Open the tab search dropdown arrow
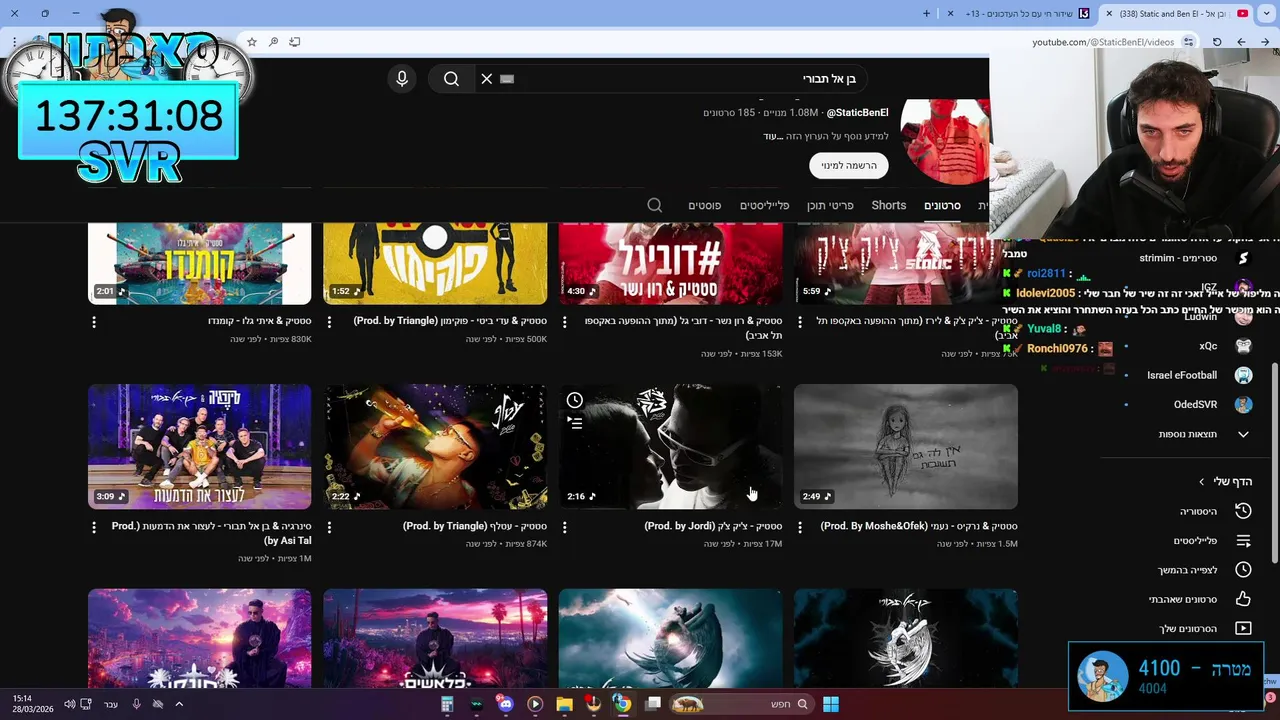The height and width of the screenshot is (720, 1280). pyautogui.click(x=1265, y=14)
